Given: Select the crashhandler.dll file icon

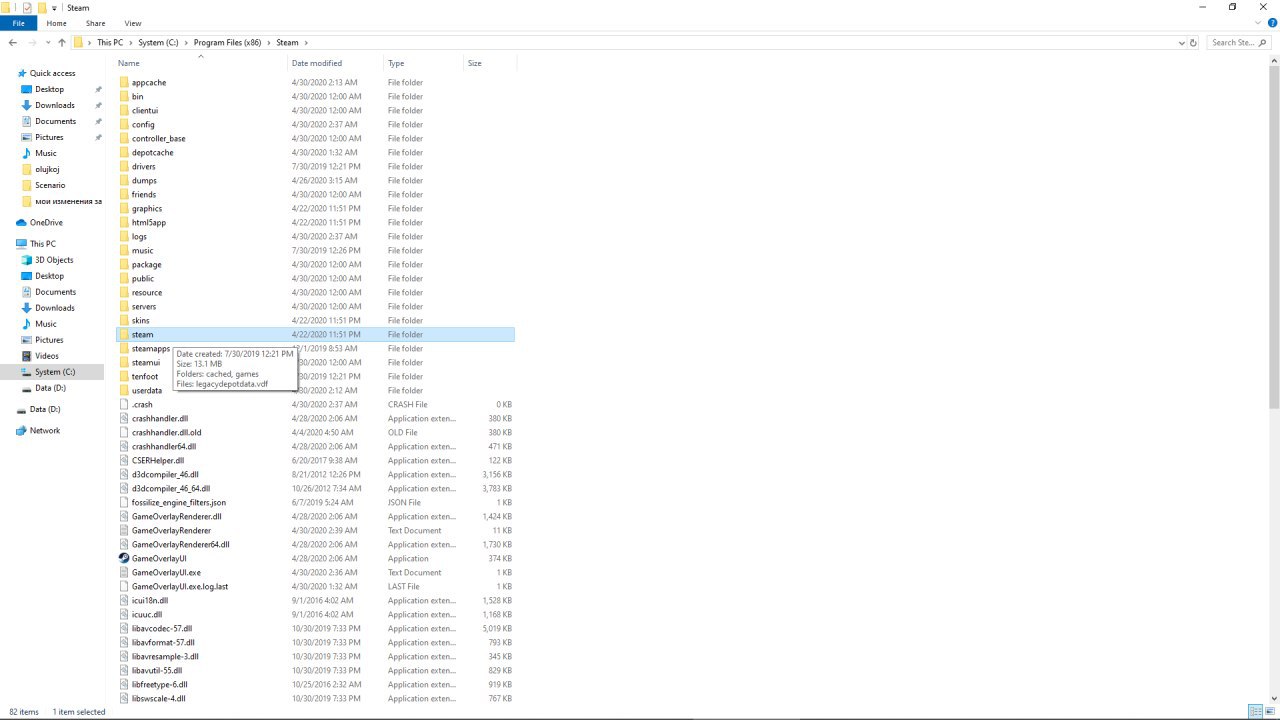Looking at the screenshot, I should pos(124,419).
